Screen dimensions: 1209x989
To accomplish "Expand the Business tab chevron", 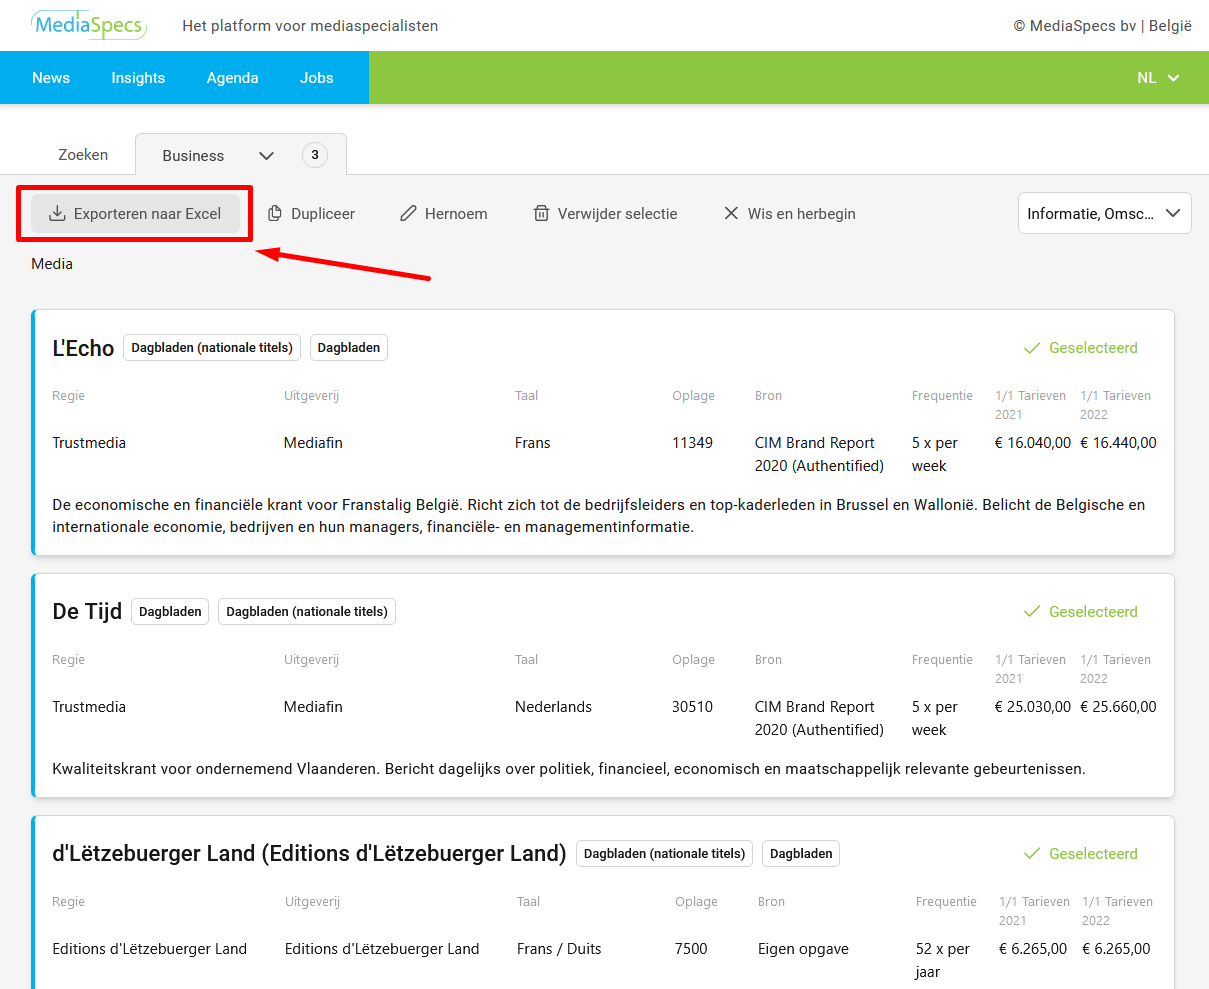I will coord(266,156).
